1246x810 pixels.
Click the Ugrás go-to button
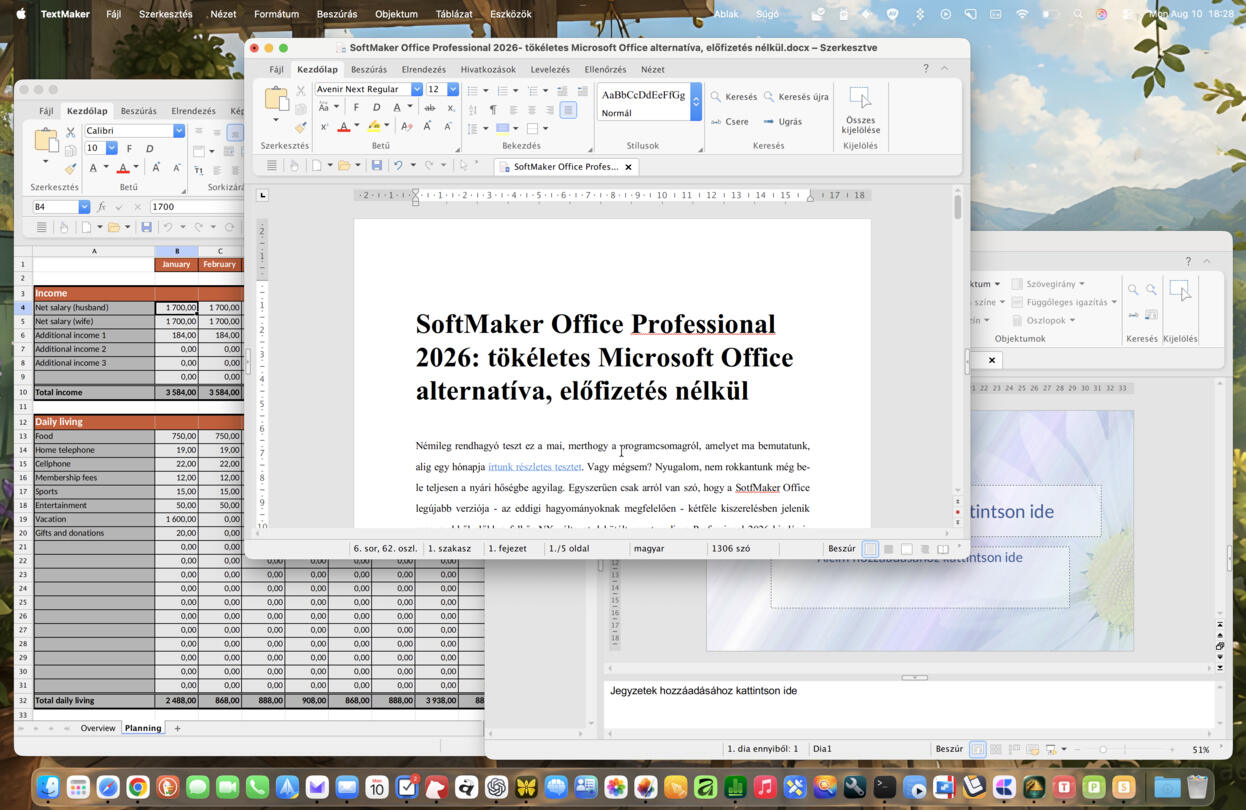(782, 121)
